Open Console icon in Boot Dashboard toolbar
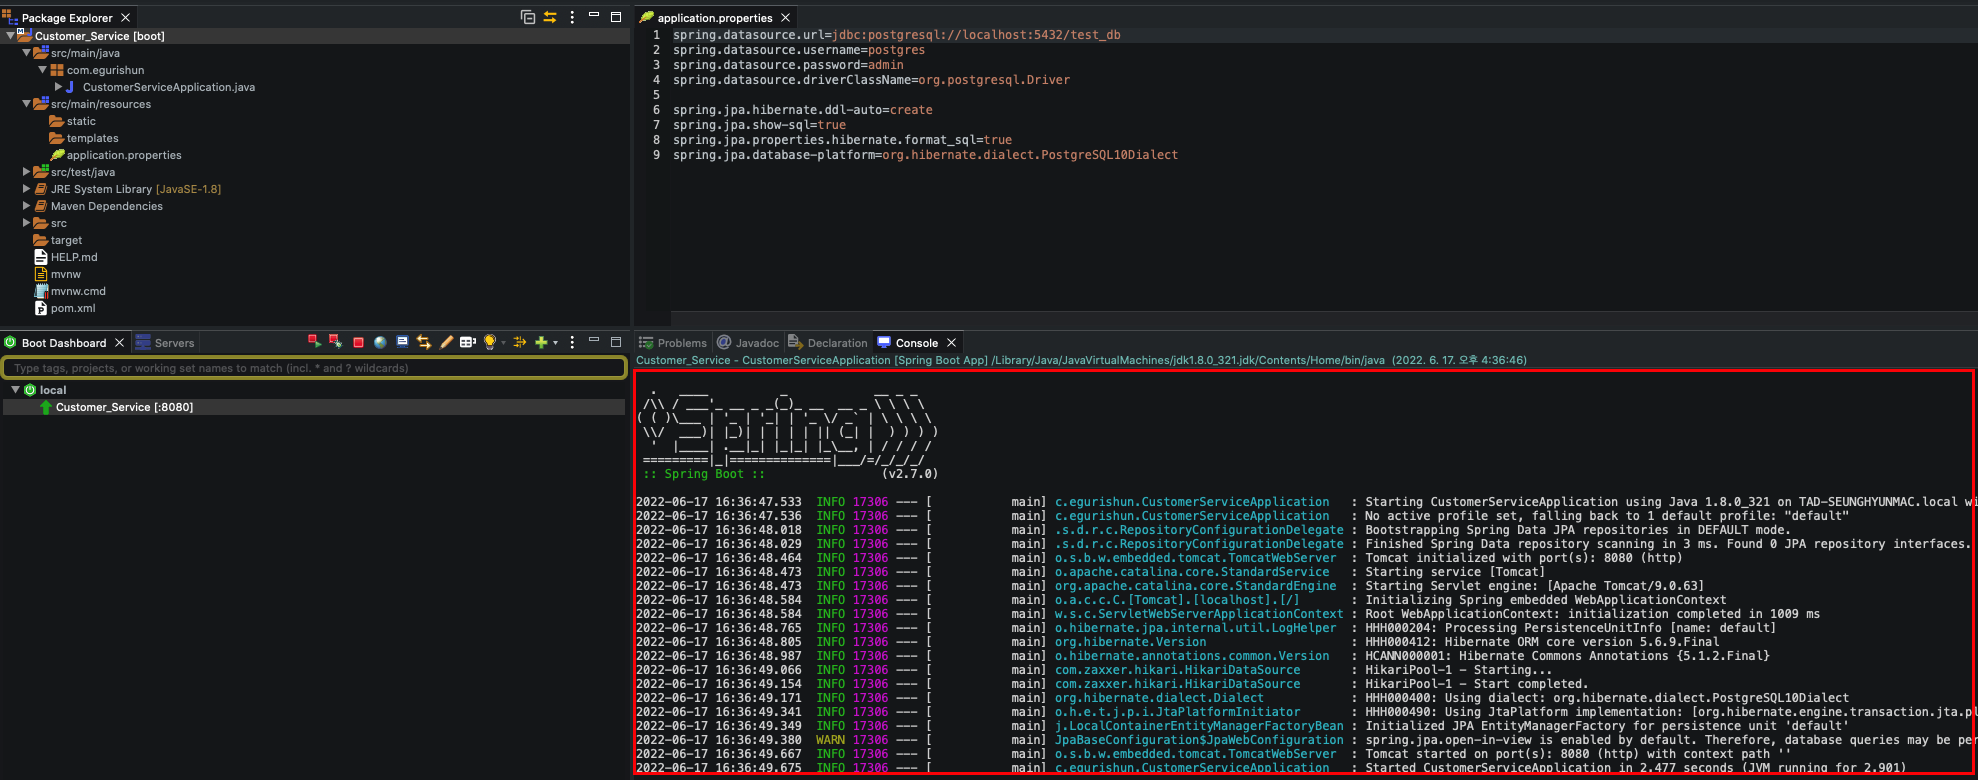The height and width of the screenshot is (780, 1978). 402,342
